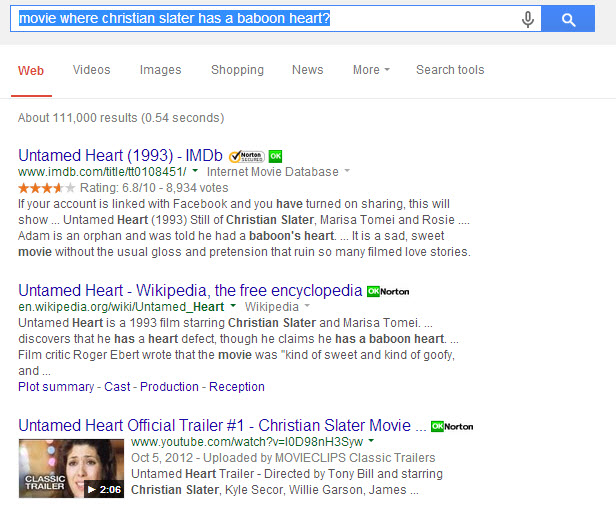Click the 'About 111,000 results (0.54 seconds)' text
The image size is (616, 508).
click(x=121, y=118)
